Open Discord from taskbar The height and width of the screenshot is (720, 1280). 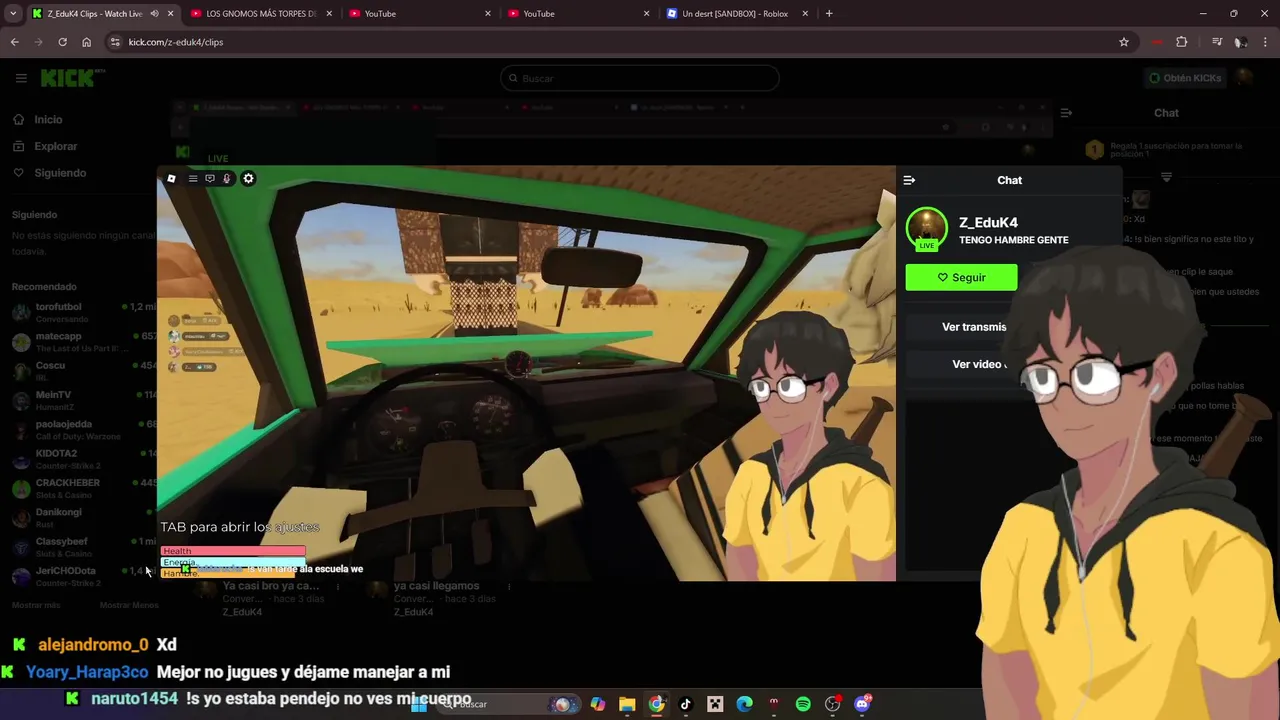862,704
